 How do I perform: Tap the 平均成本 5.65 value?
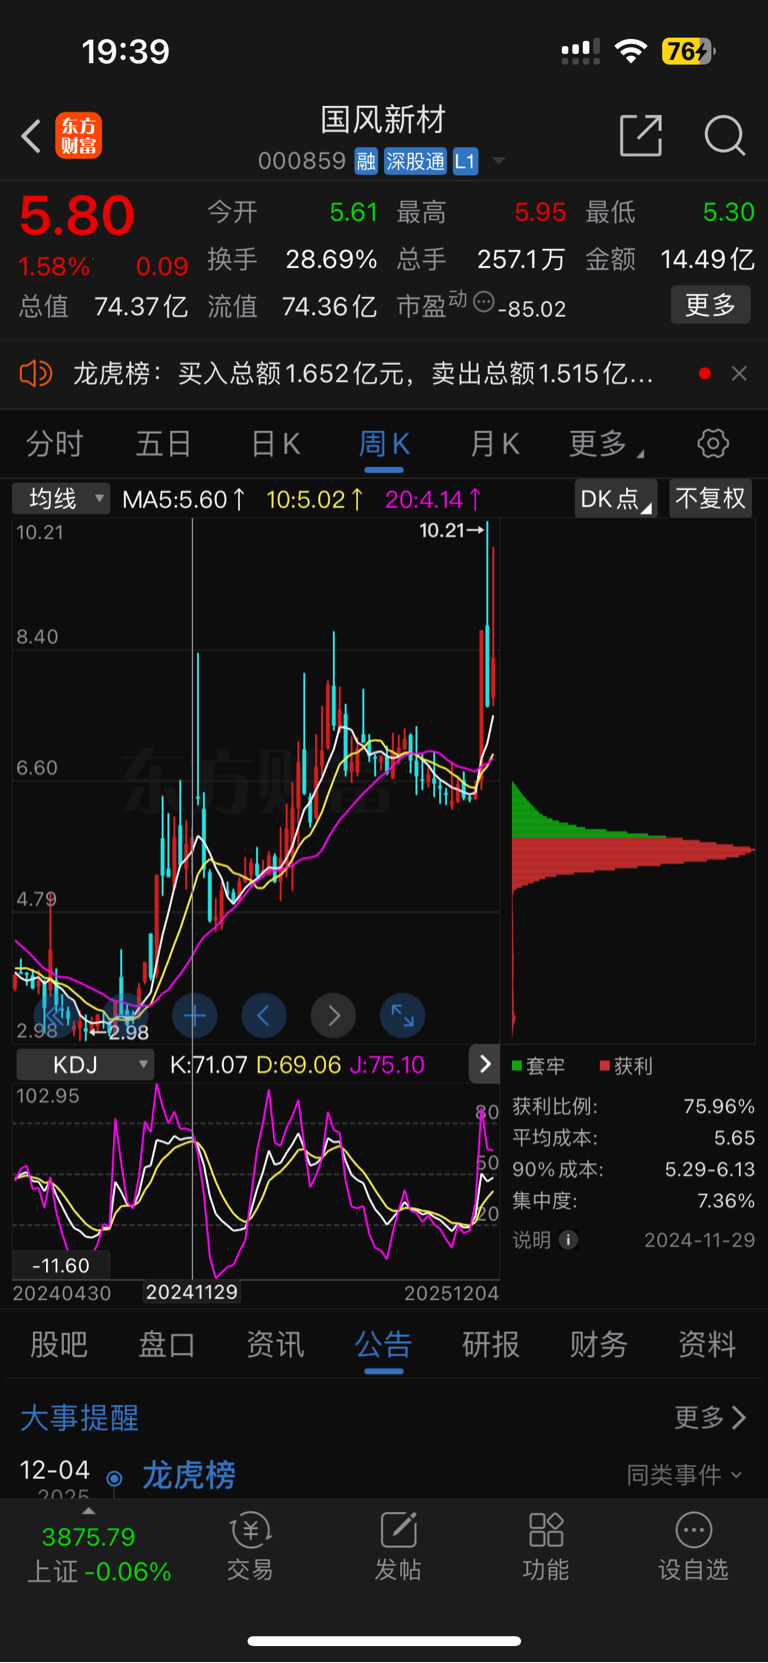coord(735,1138)
